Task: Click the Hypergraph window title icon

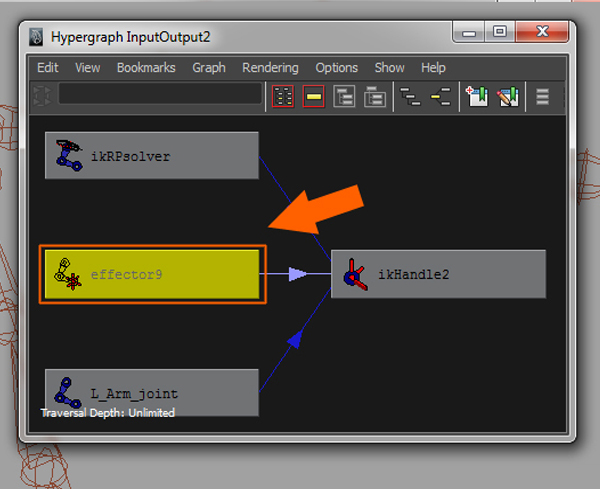Action: (x=36, y=37)
